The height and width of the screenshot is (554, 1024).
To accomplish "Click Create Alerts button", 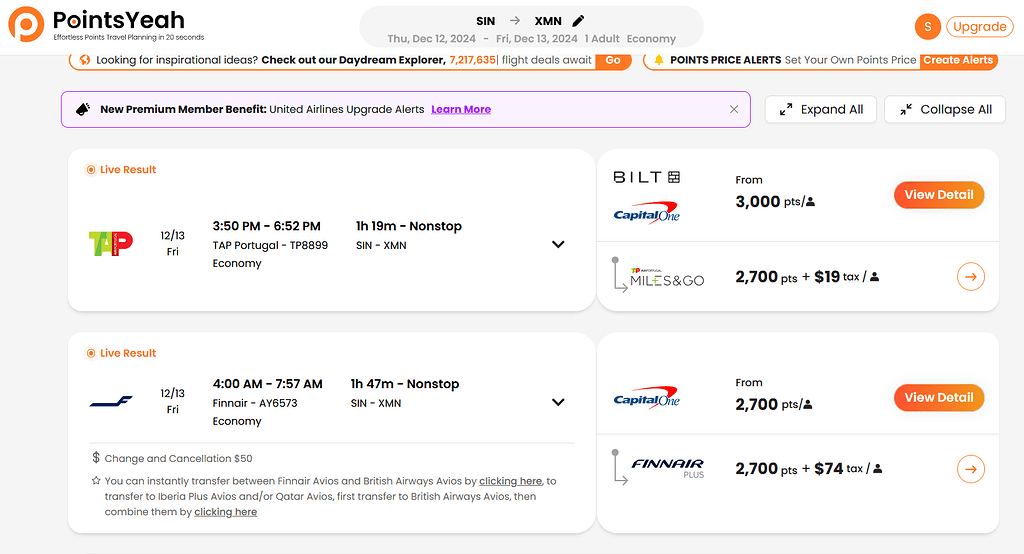I will [957, 60].
